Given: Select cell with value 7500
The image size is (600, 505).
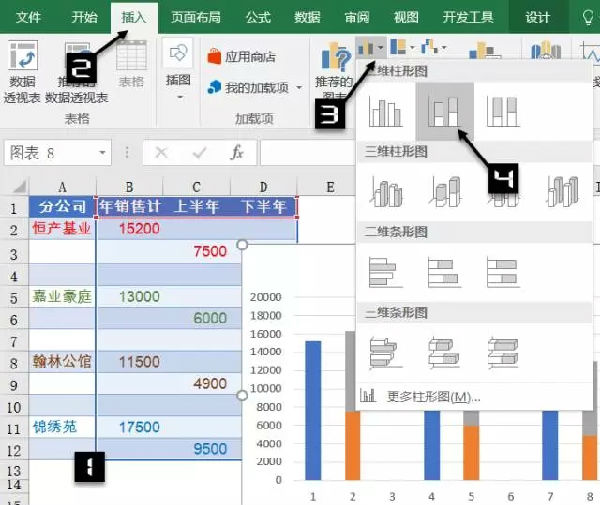Looking at the screenshot, I should point(197,252).
